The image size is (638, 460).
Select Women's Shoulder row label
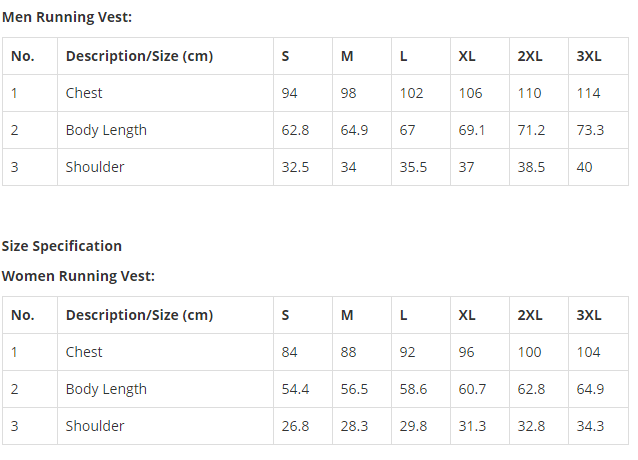point(95,426)
